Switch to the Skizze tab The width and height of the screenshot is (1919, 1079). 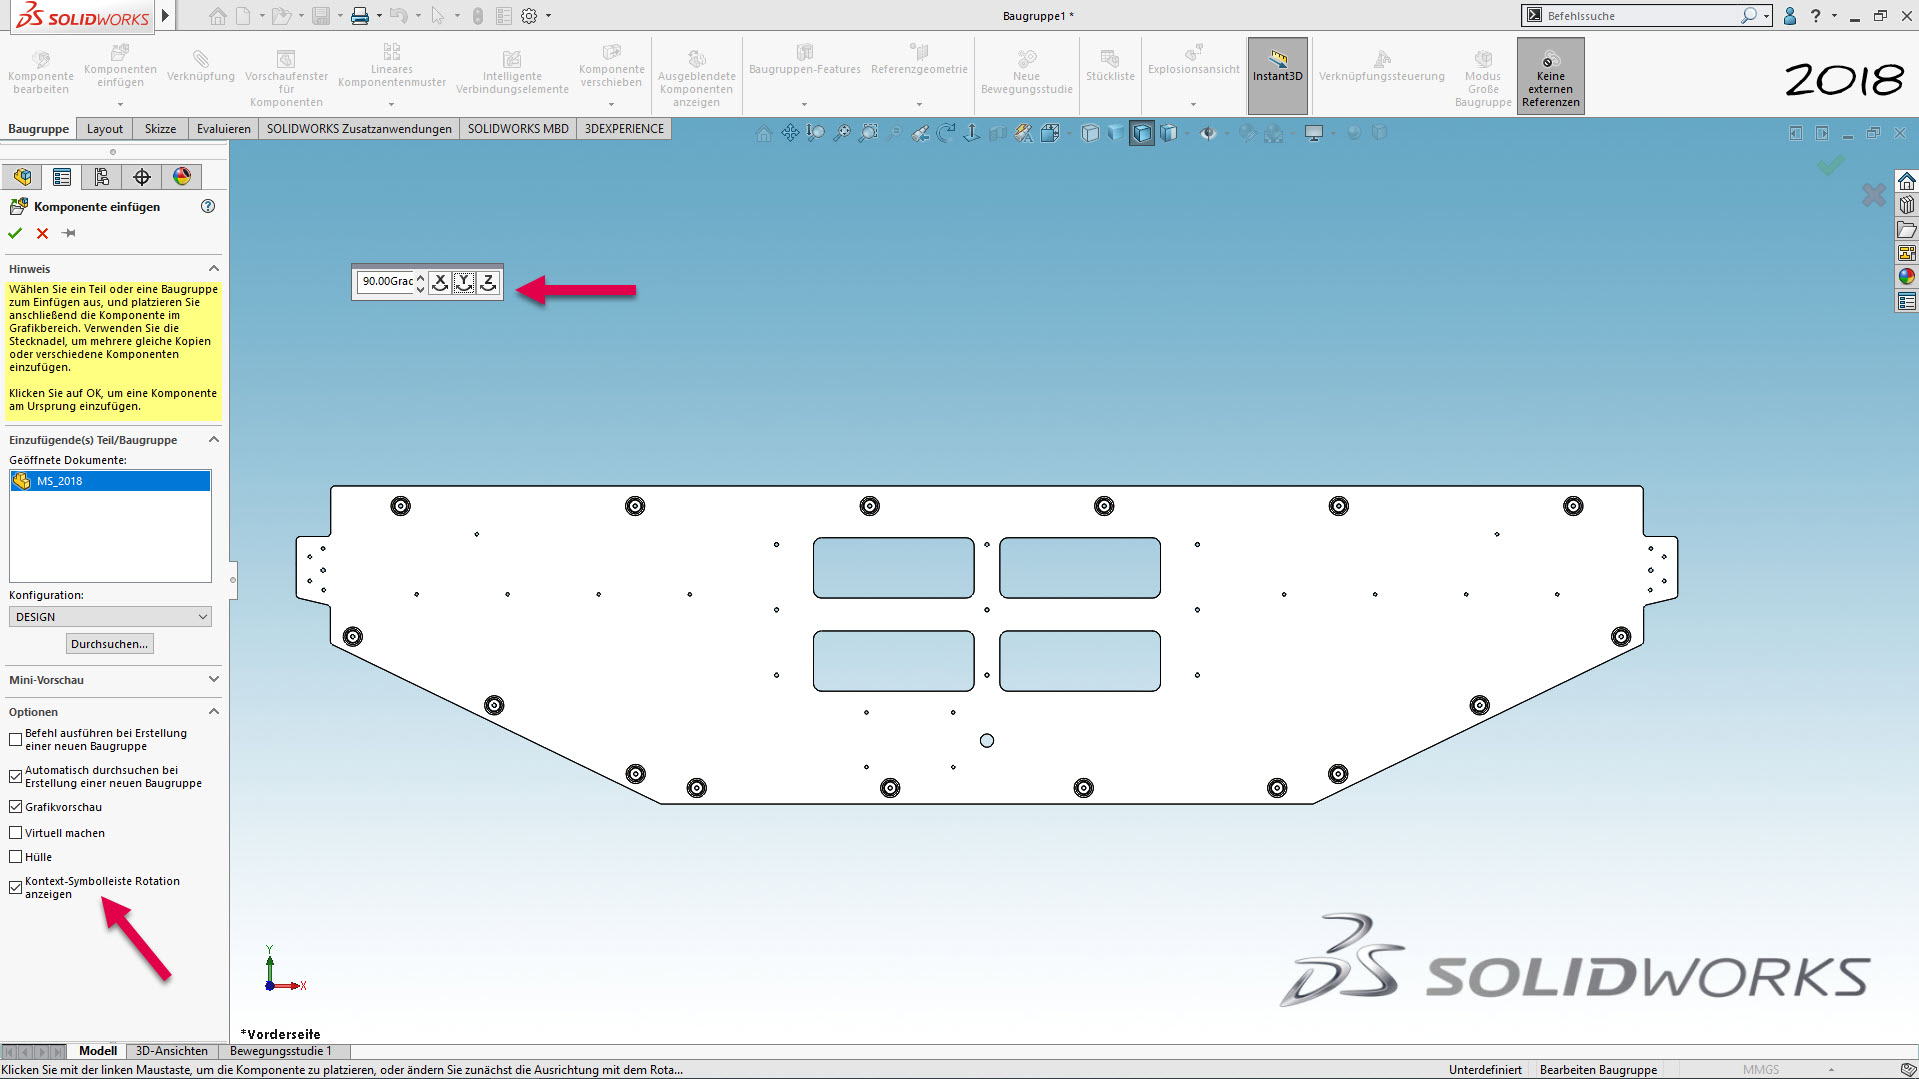(x=160, y=129)
